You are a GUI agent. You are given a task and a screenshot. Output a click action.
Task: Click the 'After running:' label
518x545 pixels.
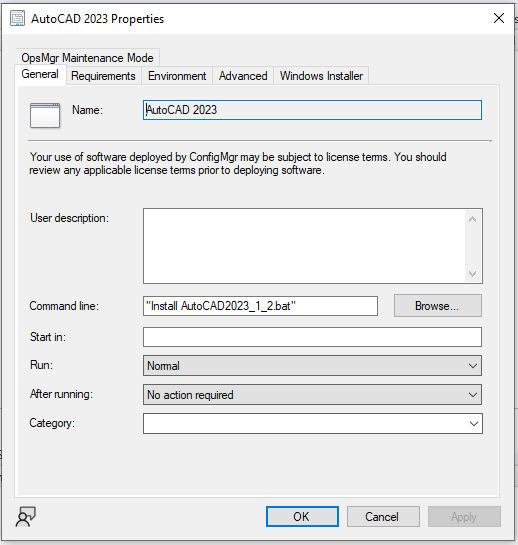61,394
